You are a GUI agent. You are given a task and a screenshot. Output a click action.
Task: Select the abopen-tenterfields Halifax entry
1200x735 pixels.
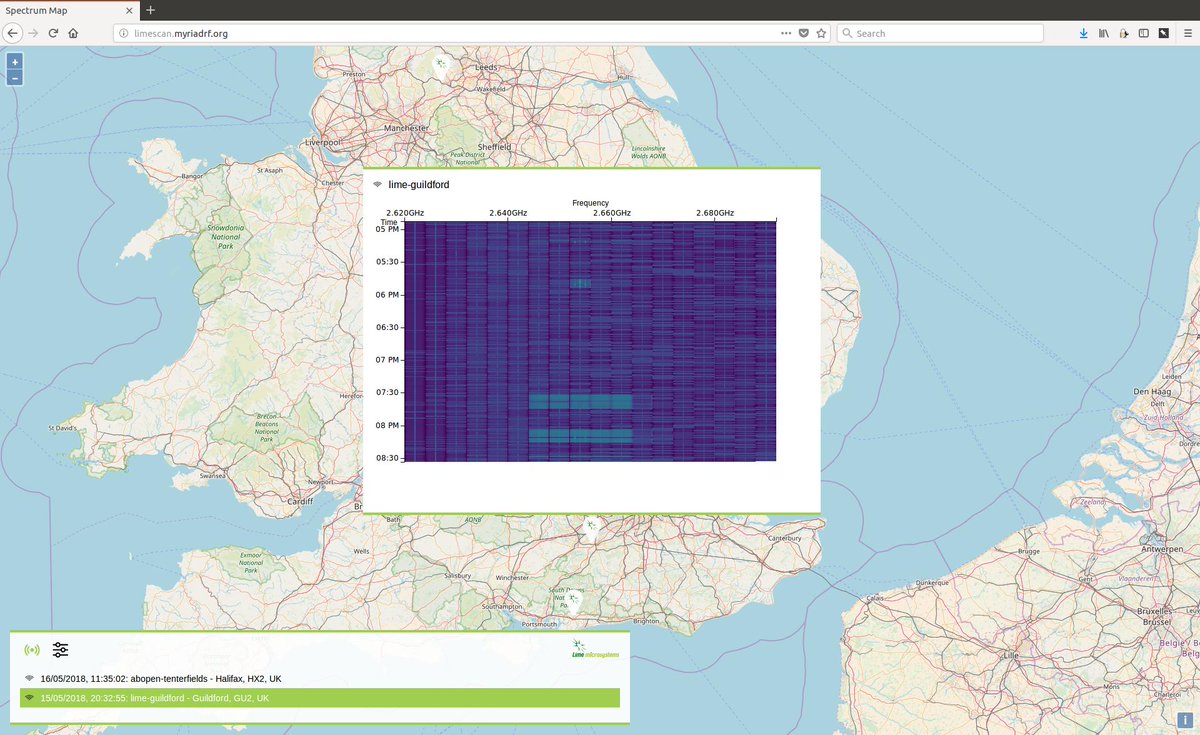[160, 678]
